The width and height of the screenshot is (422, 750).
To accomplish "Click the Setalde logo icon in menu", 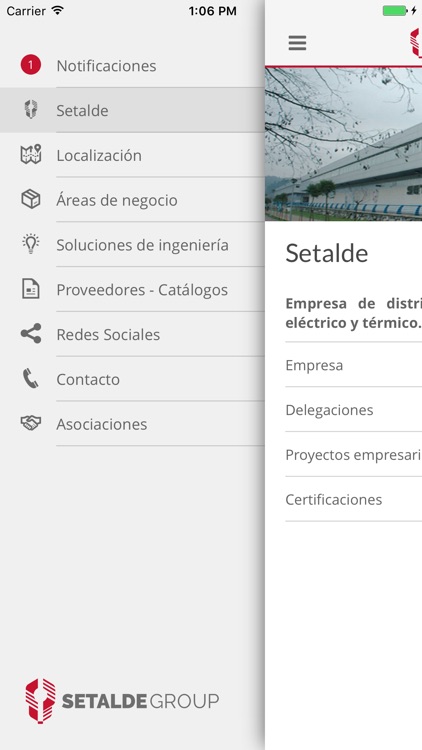I will tap(31, 110).
